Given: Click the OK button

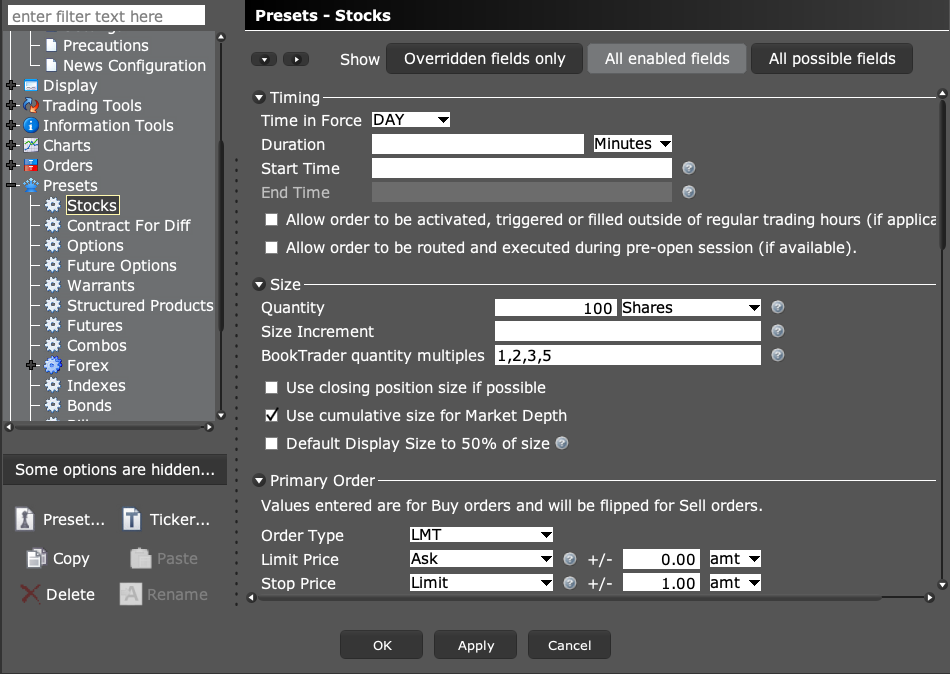Looking at the screenshot, I should coord(382,645).
